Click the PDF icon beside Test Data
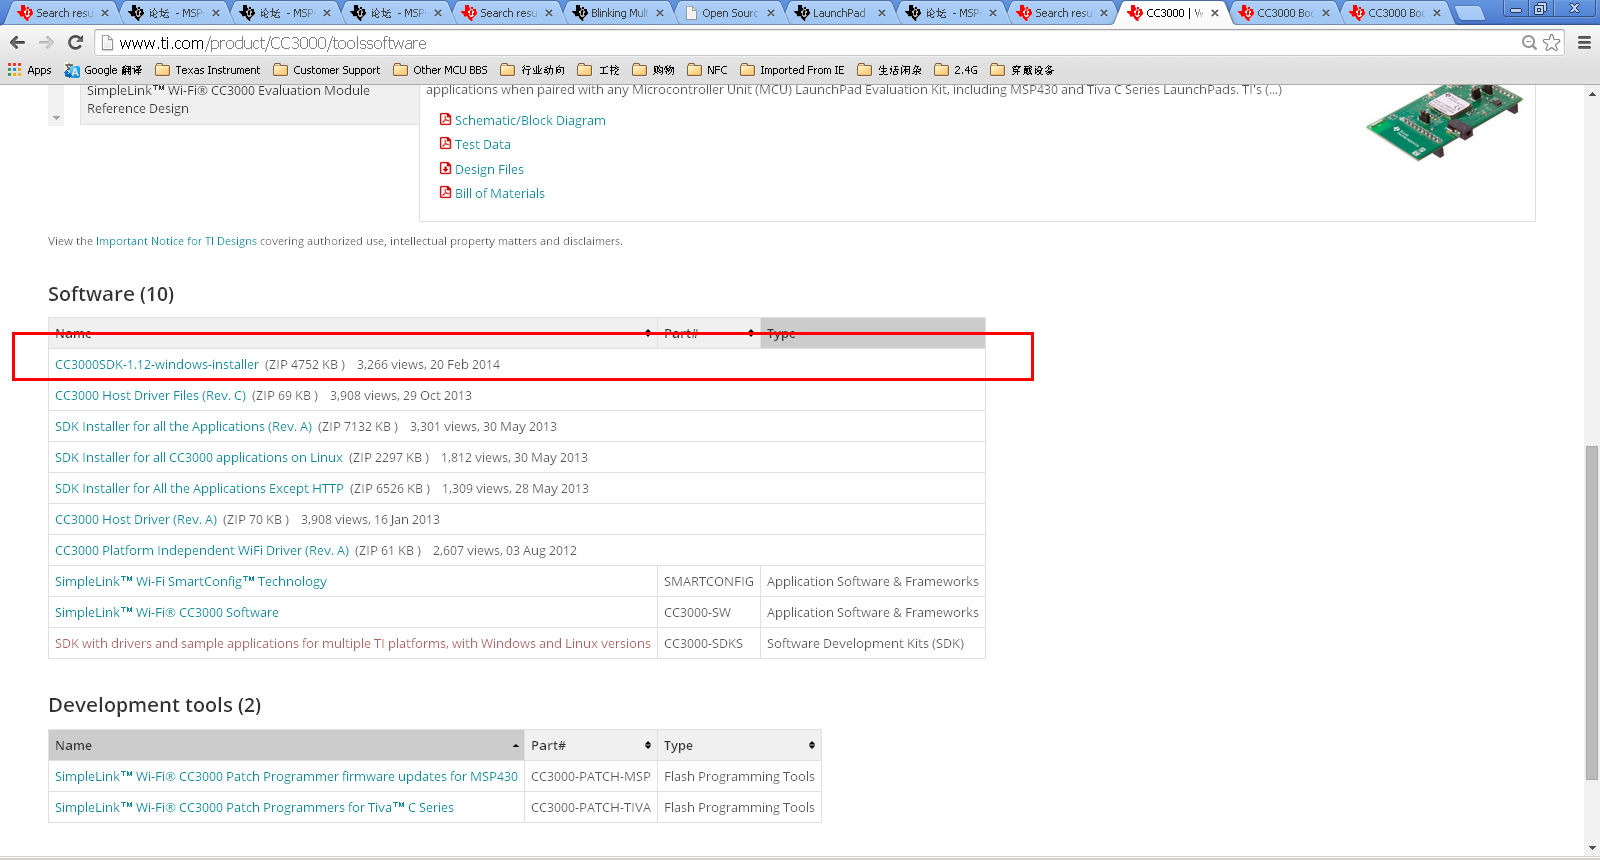 pyautogui.click(x=446, y=143)
